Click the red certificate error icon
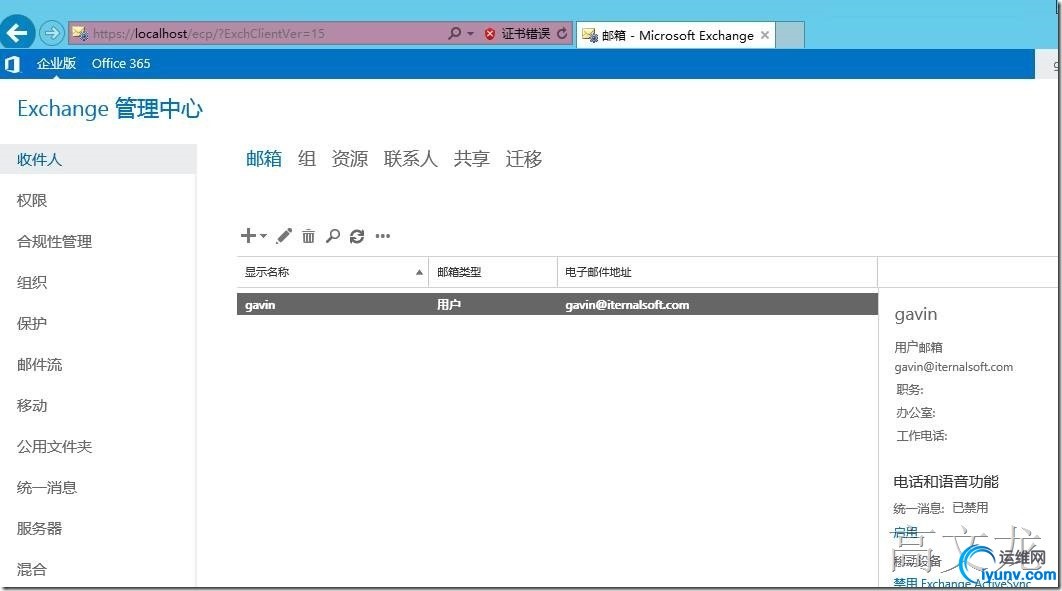Screen dimensions: 1062x591 [490, 34]
